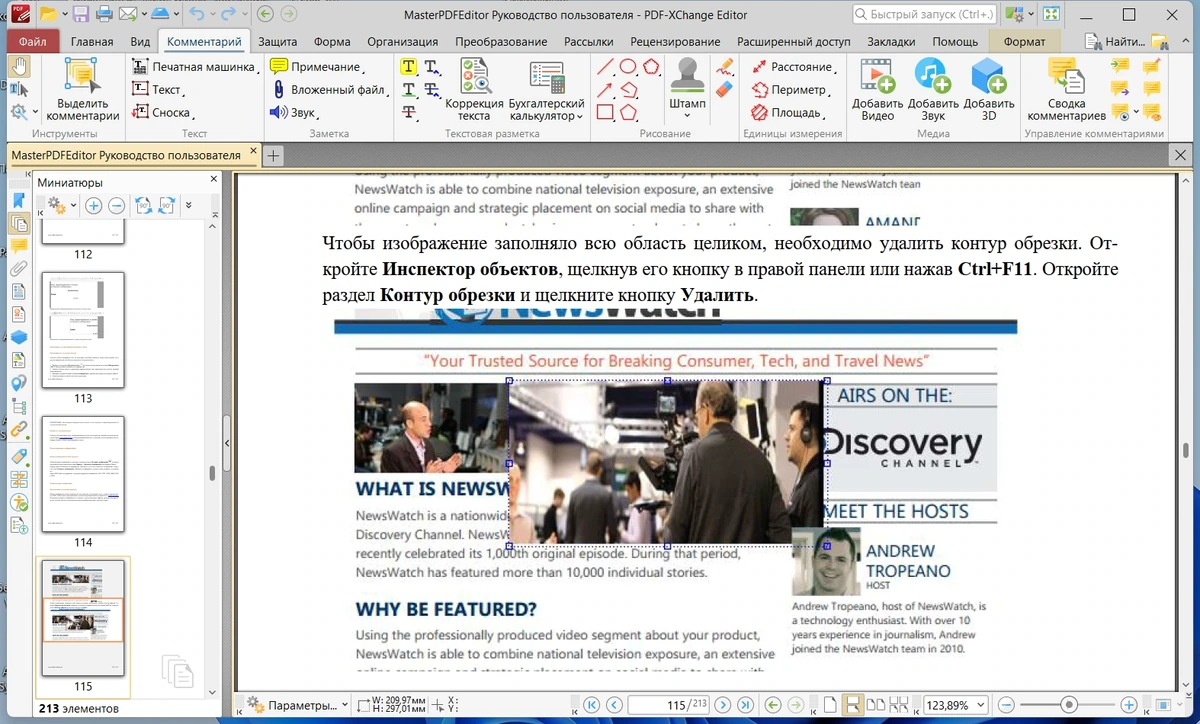
Task: Select the Perimeter tool (Периметр)
Action: coord(789,89)
